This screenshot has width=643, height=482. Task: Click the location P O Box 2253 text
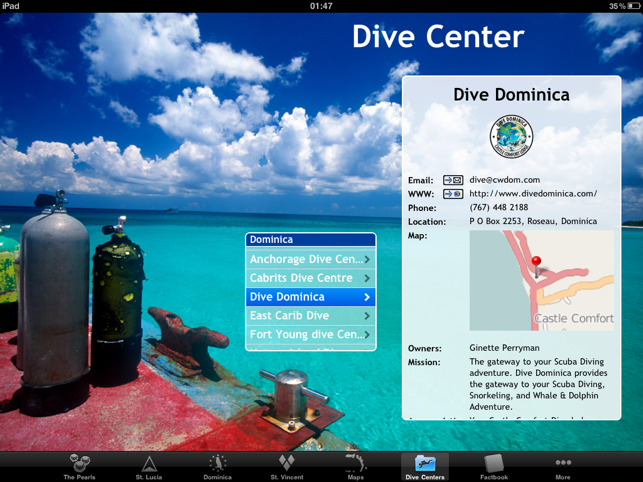click(x=533, y=221)
